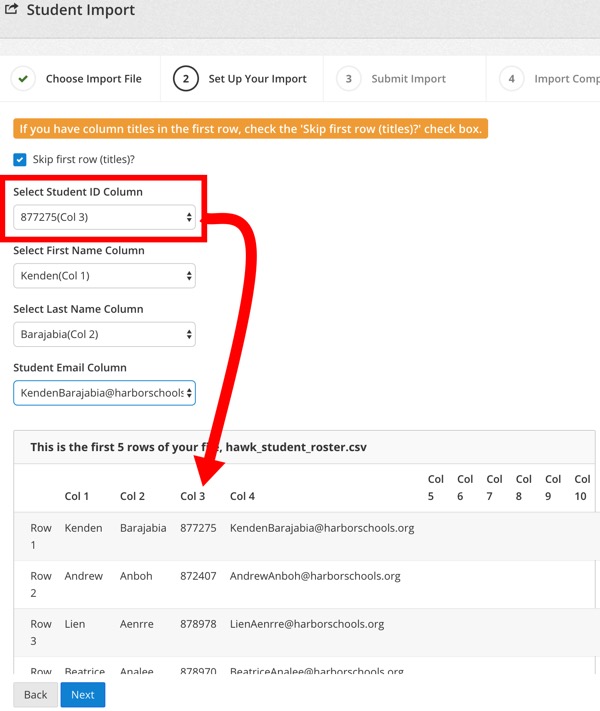Click the Col 2 column header
Image resolution: width=600 pixels, height=711 pixels.
[x=132, y=496]
